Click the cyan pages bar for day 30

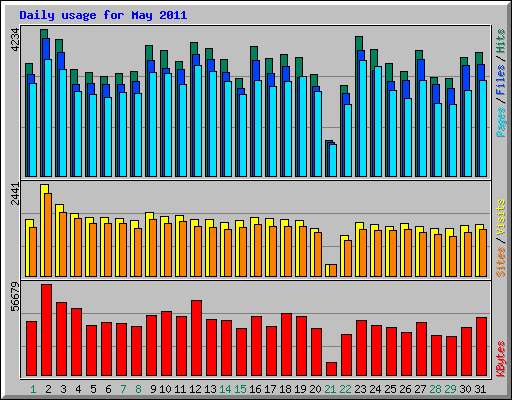468,133
